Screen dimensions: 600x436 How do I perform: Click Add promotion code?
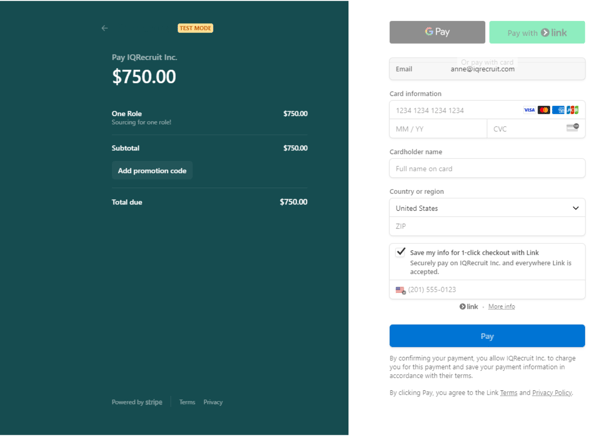[152, 171]
